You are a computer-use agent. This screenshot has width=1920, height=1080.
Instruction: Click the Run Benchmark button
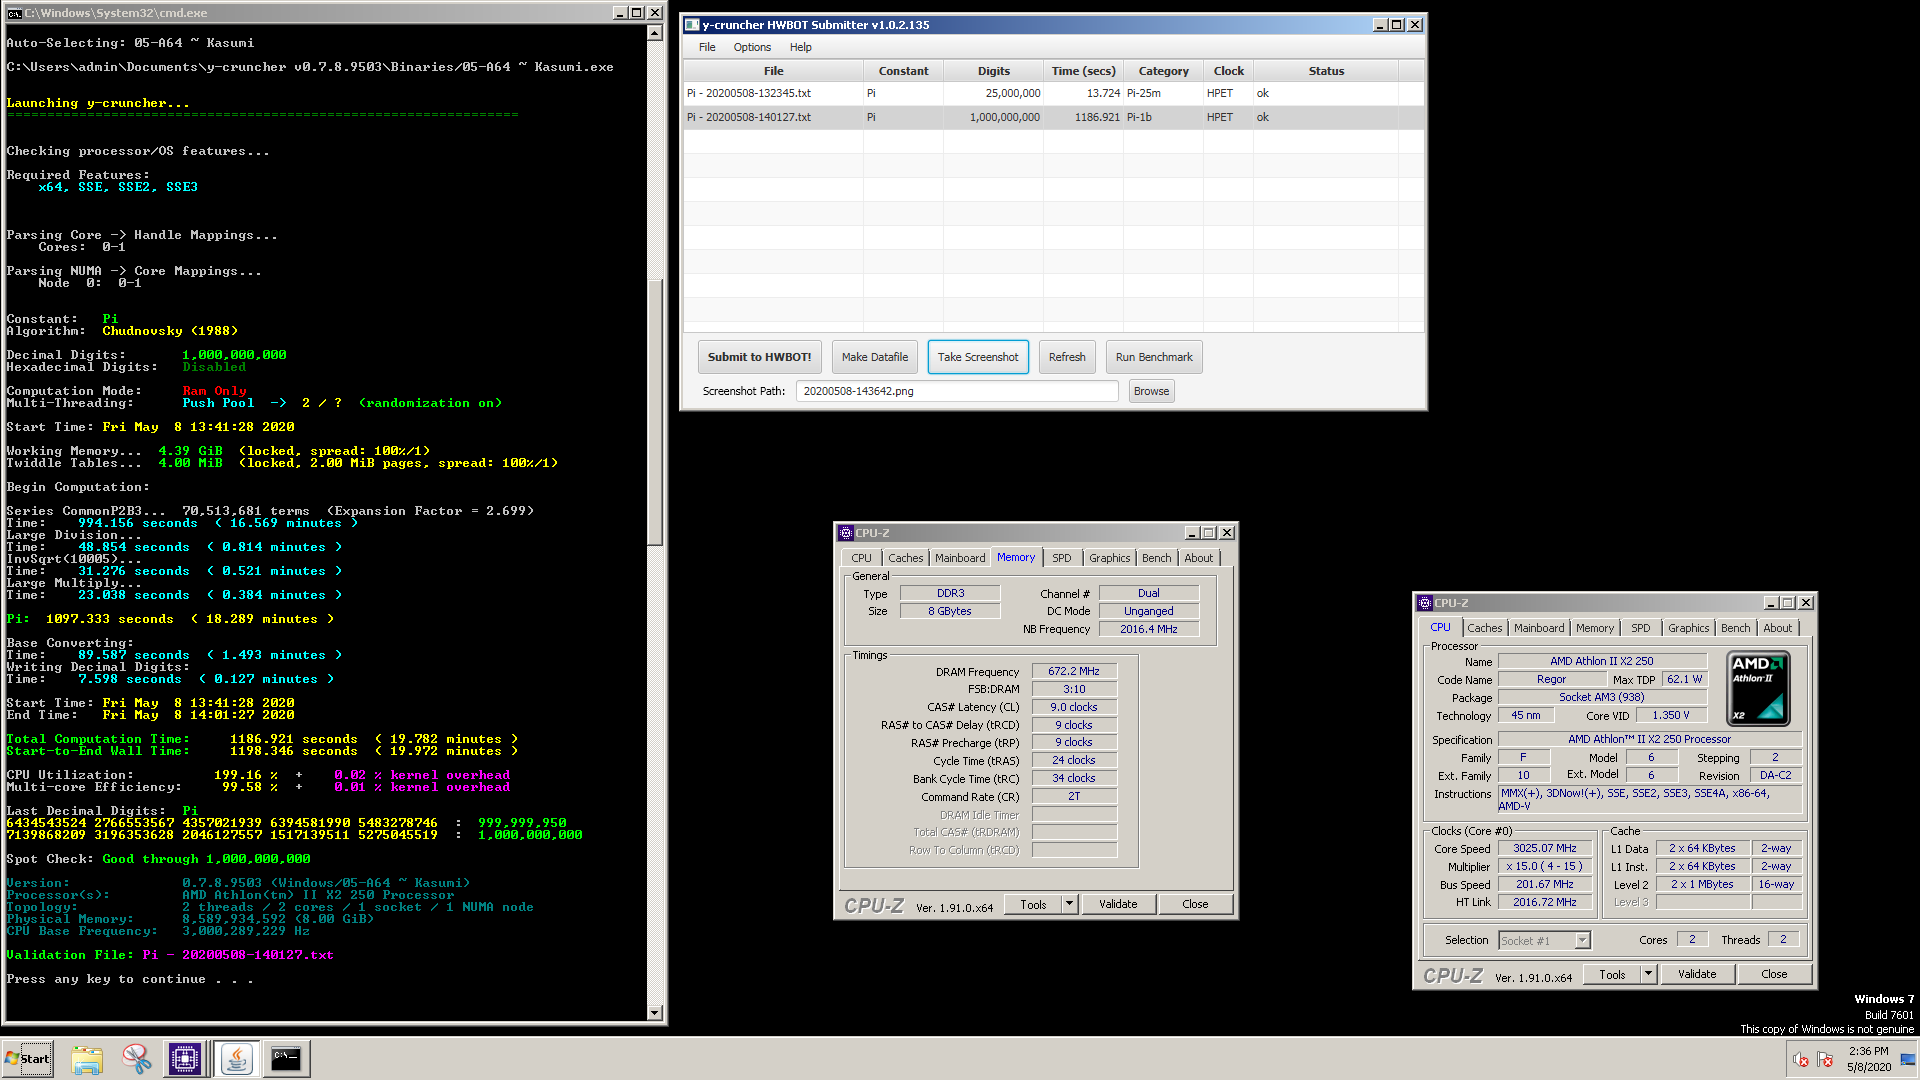point(1154,357)
